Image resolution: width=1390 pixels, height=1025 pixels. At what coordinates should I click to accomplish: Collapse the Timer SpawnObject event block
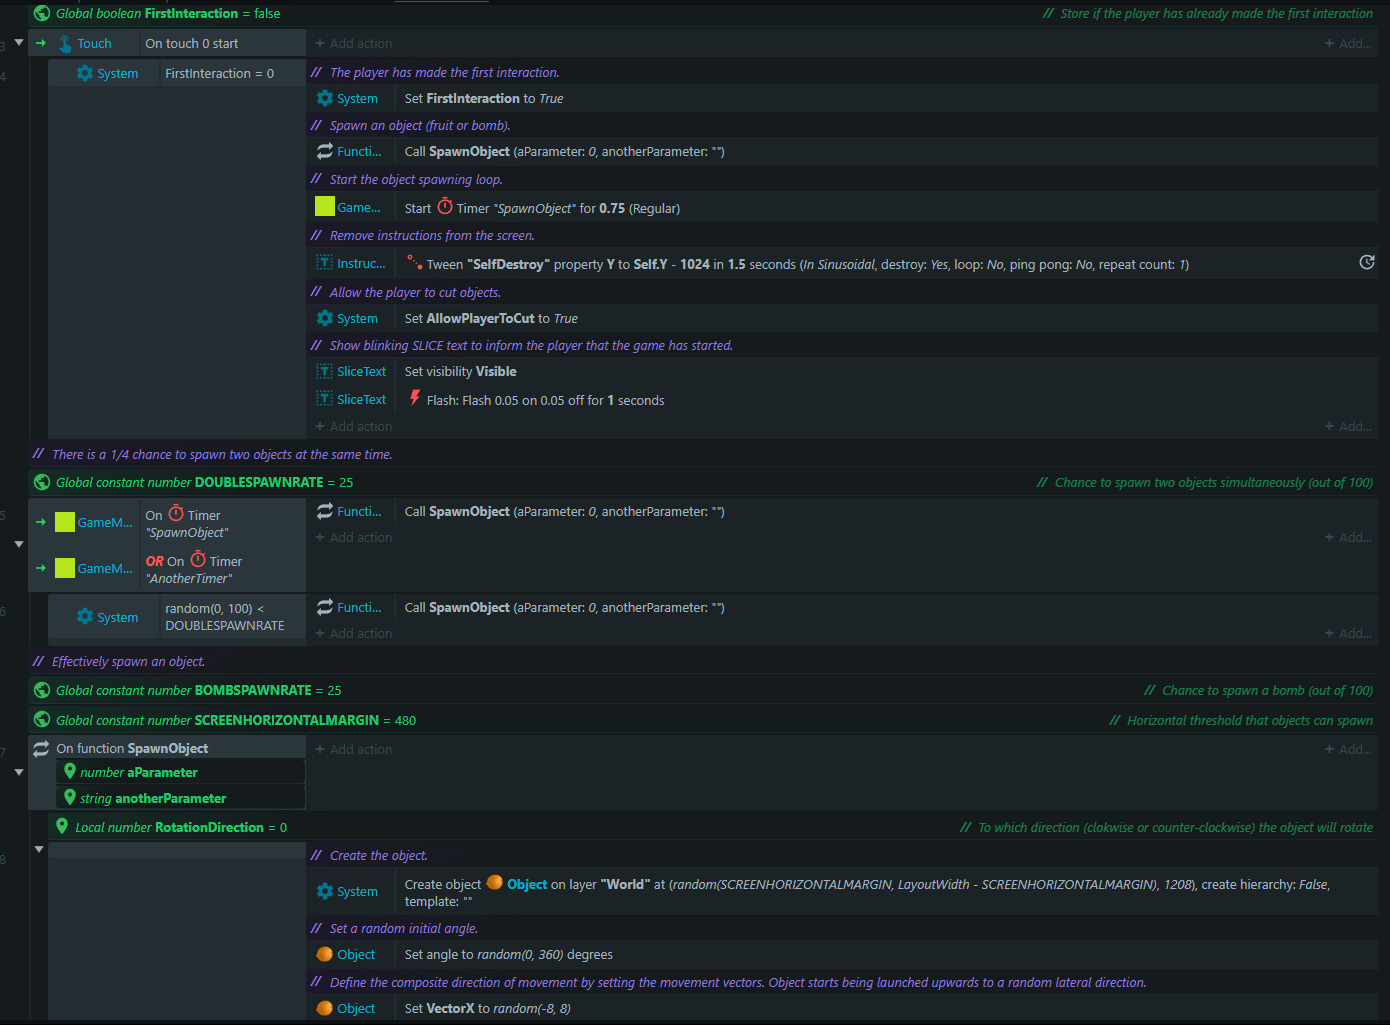click(x=19, y=544)
